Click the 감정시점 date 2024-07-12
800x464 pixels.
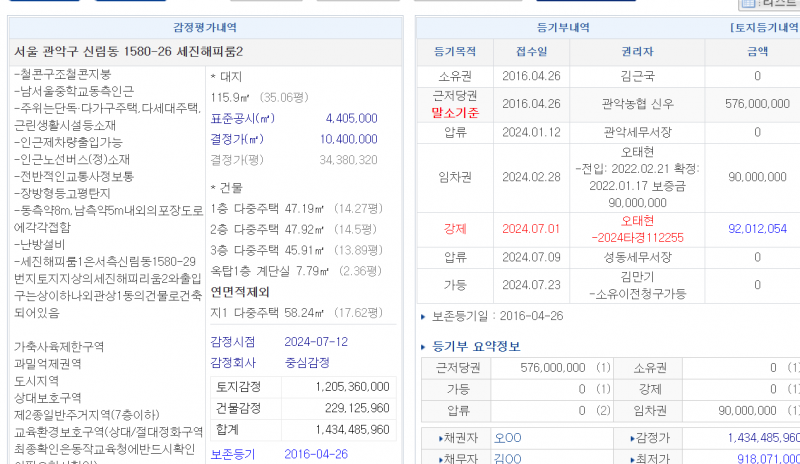click(x=316, y=341)
